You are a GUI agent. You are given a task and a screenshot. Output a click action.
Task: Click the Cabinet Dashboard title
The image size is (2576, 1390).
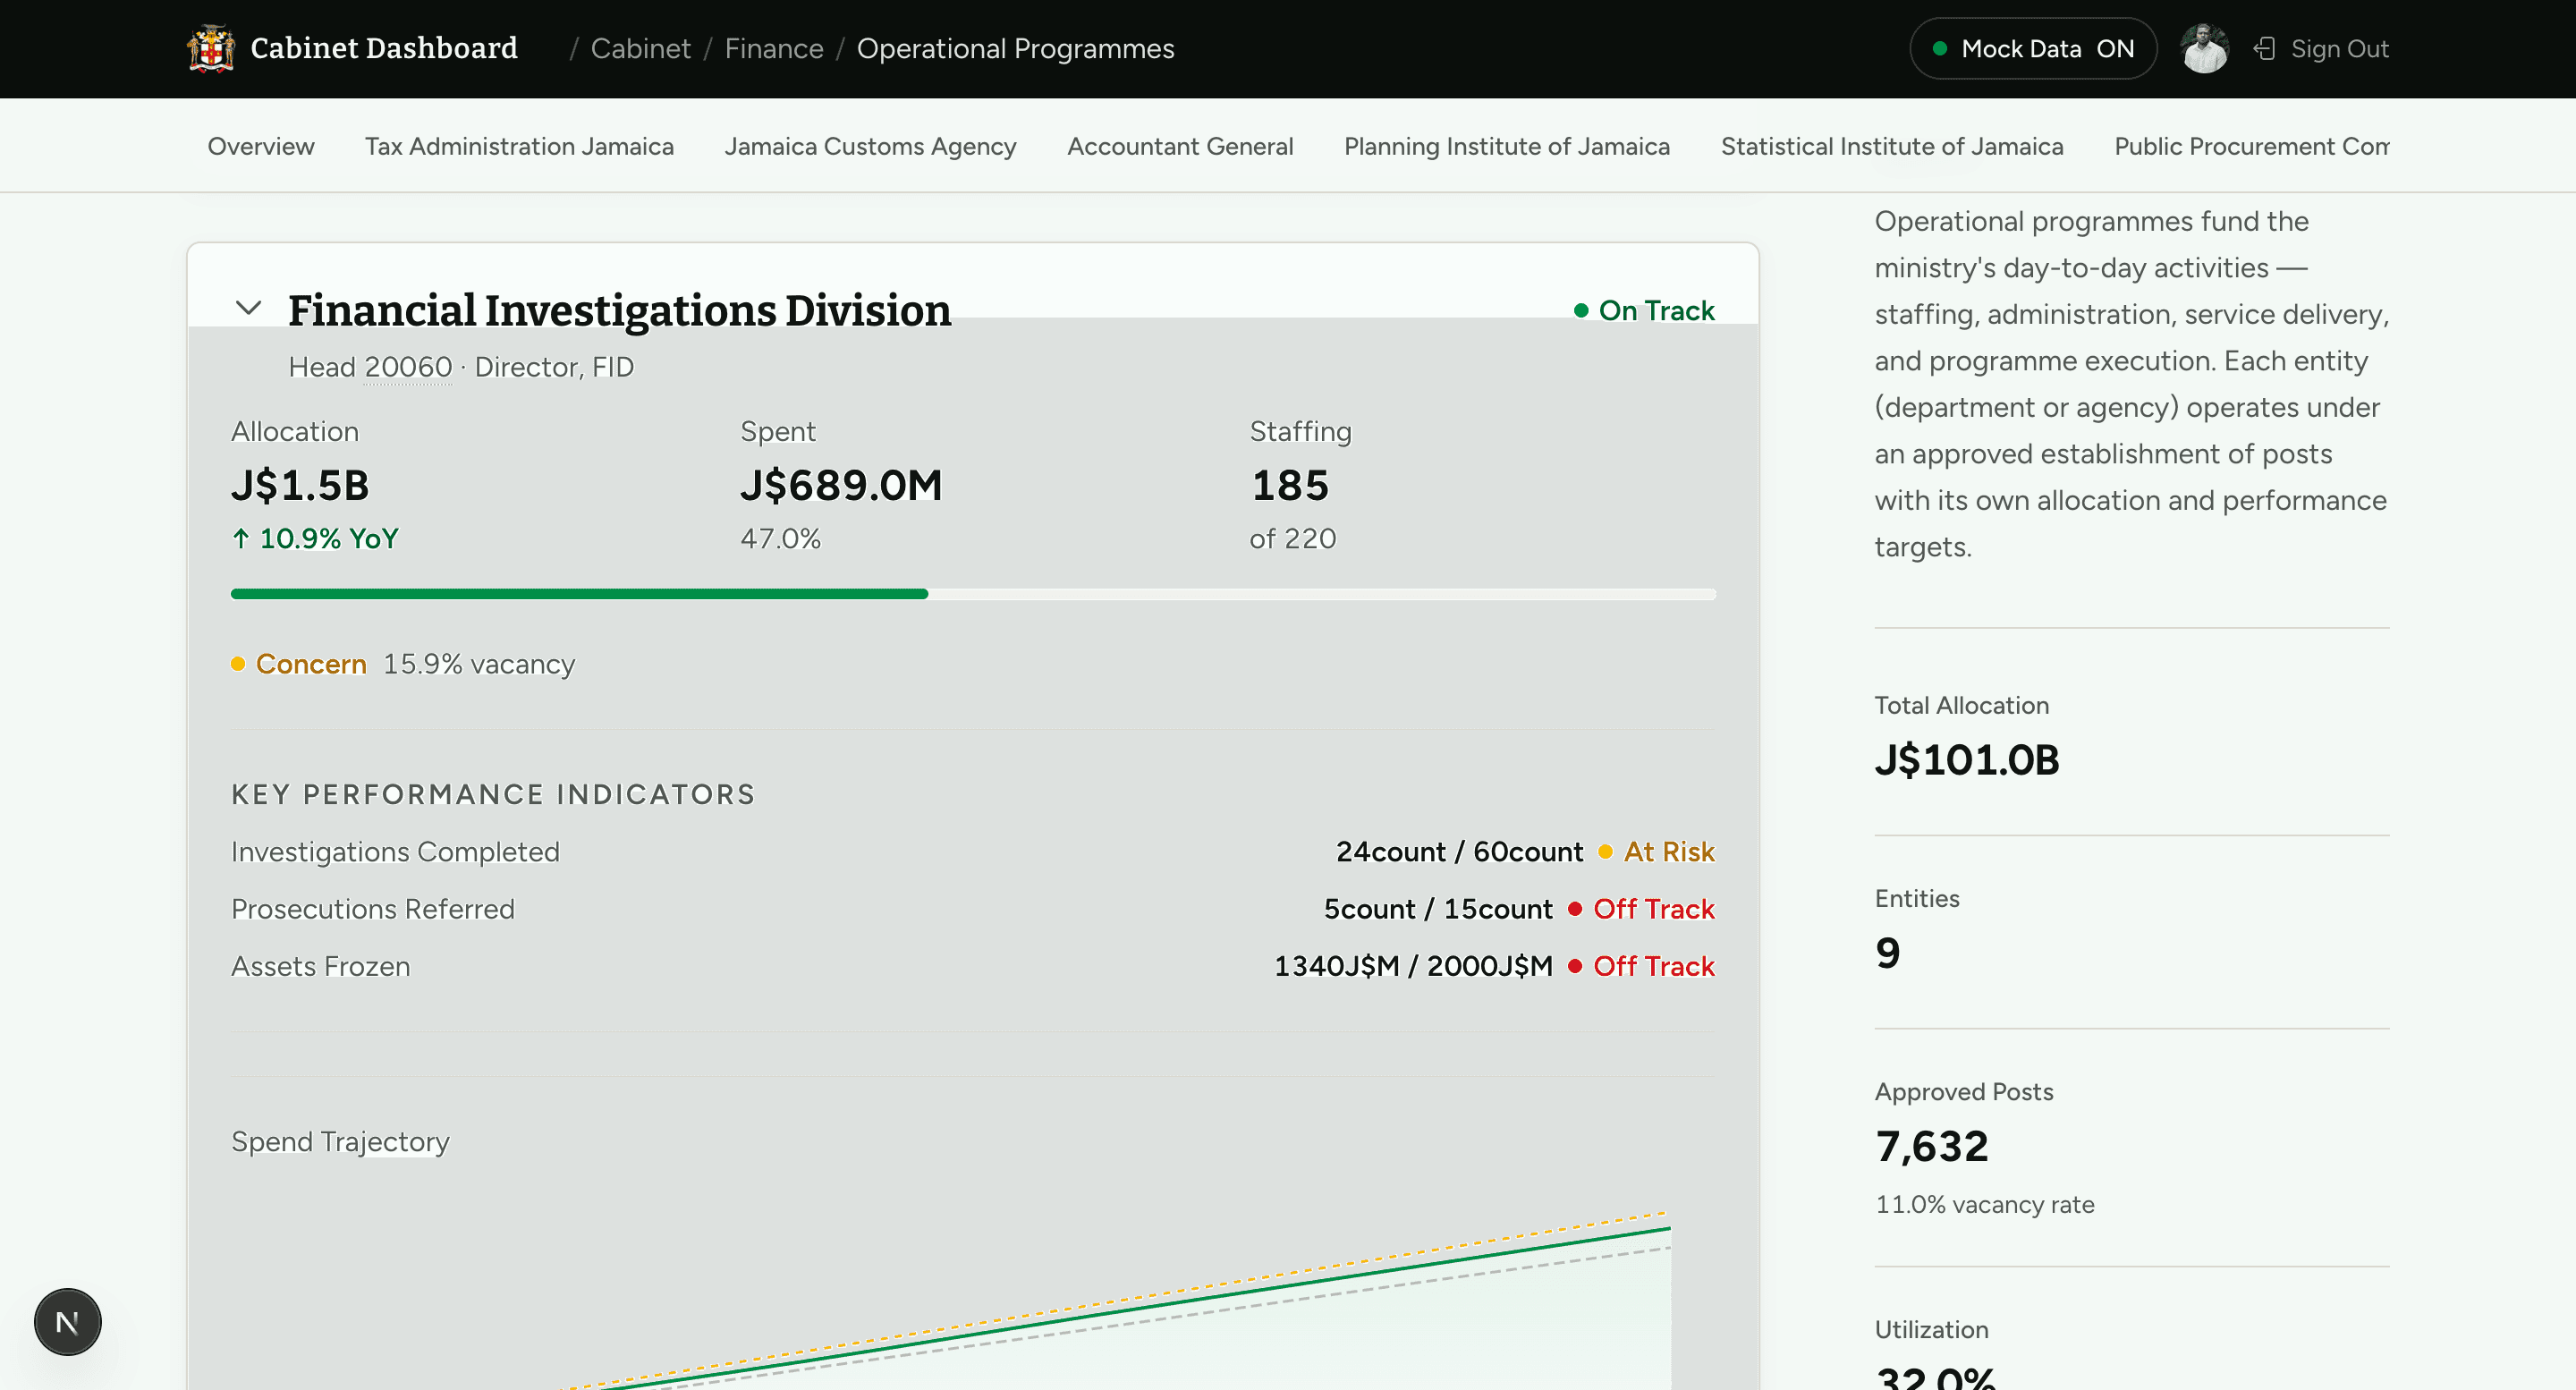coord(384,48)
